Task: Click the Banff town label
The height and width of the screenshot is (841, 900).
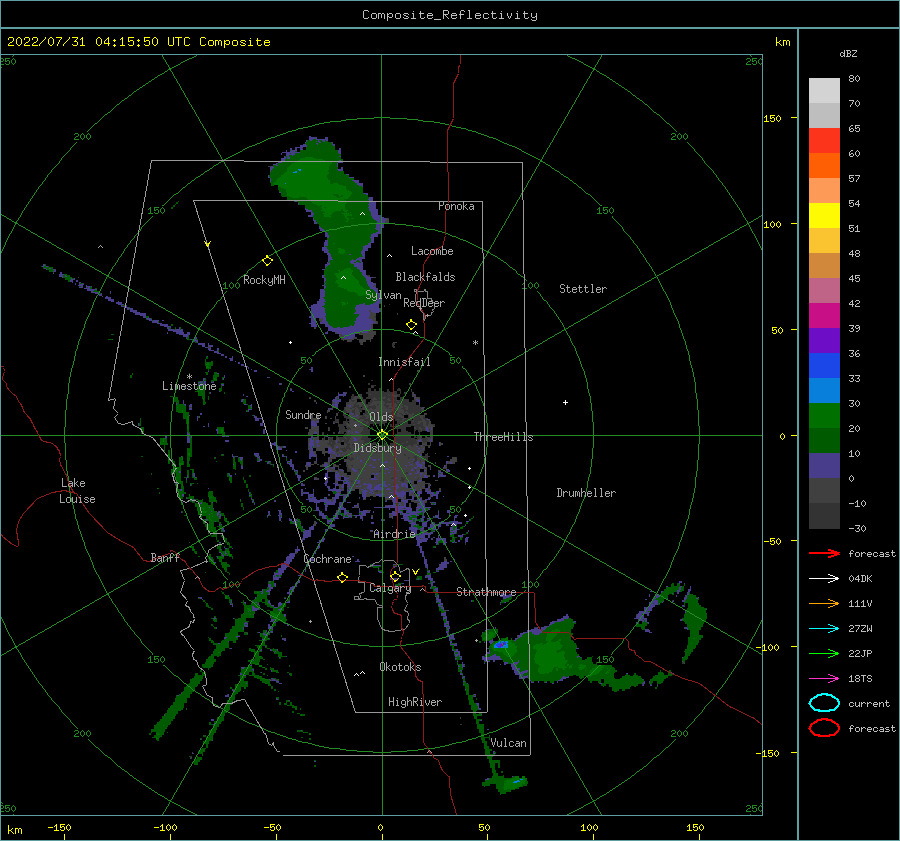Action: [165, 558]
